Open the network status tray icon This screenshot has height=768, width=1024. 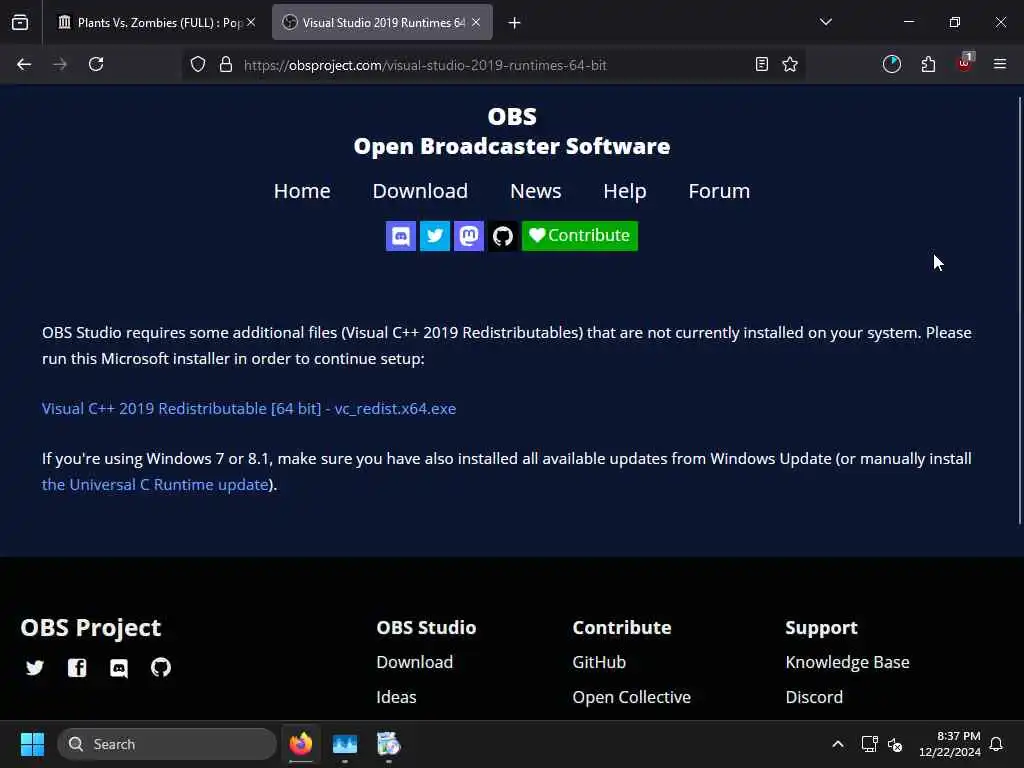[869, 744]
